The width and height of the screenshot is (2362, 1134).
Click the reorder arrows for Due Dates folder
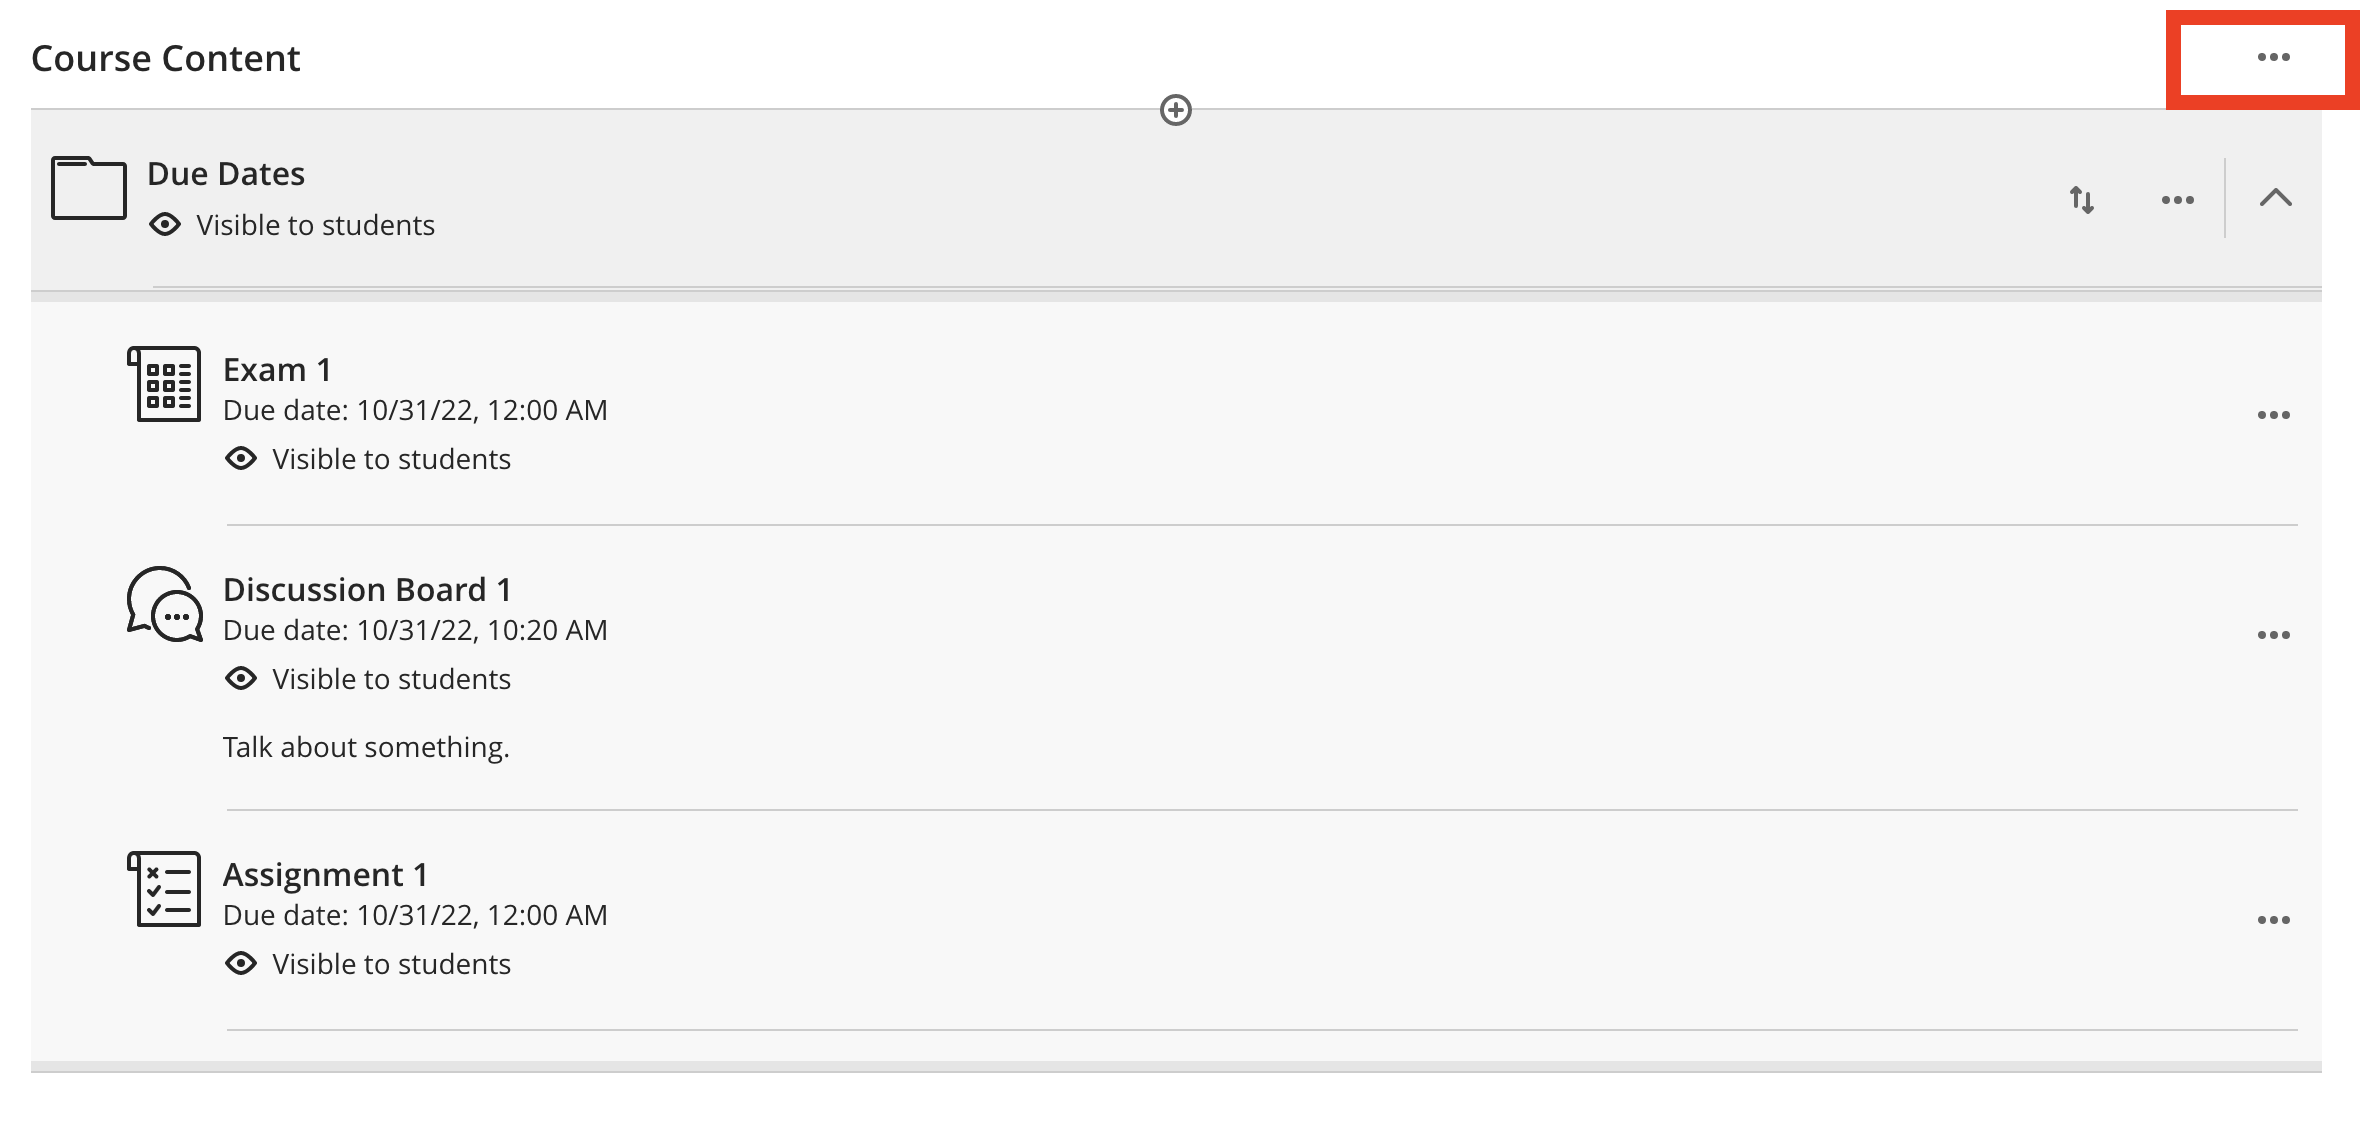[x=2082, y=200]
